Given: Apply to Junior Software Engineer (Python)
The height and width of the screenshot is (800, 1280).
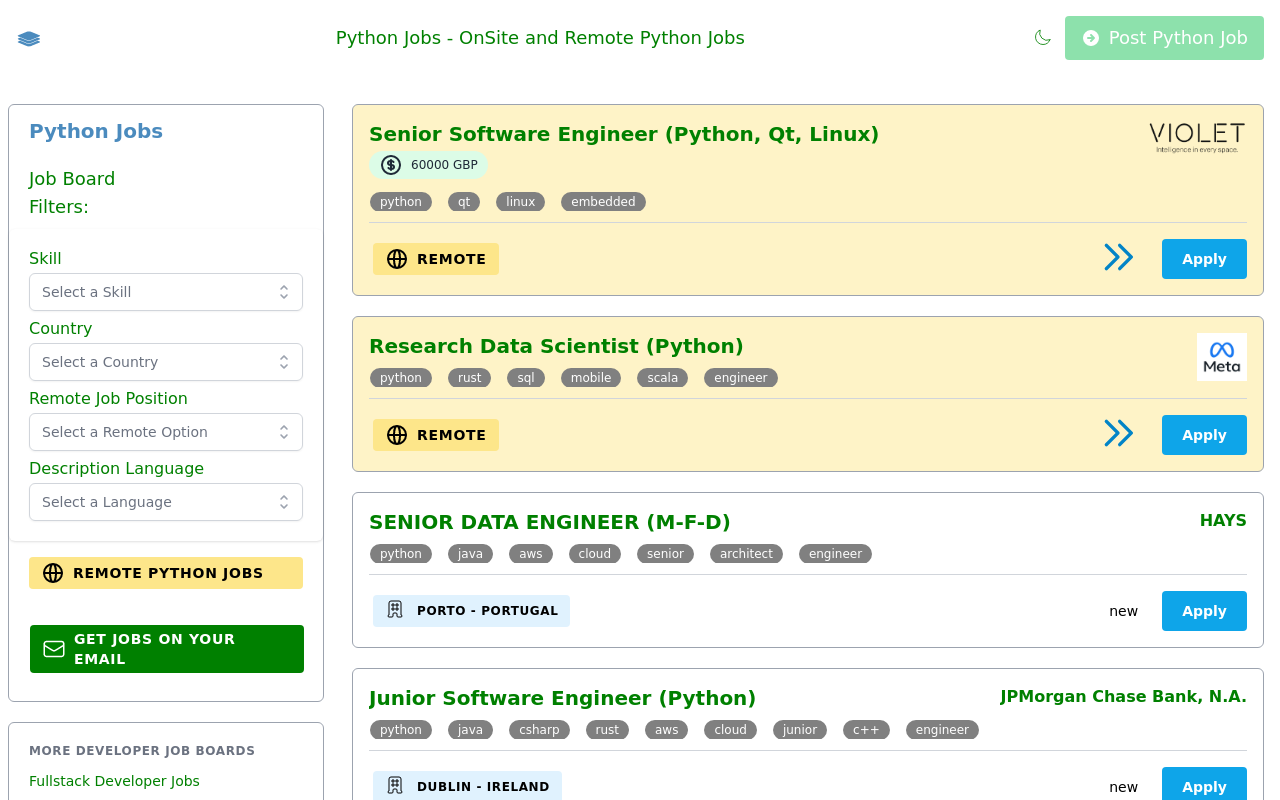Looking at the screenshot, I should pyautogui.click(x=1204, y=785).
